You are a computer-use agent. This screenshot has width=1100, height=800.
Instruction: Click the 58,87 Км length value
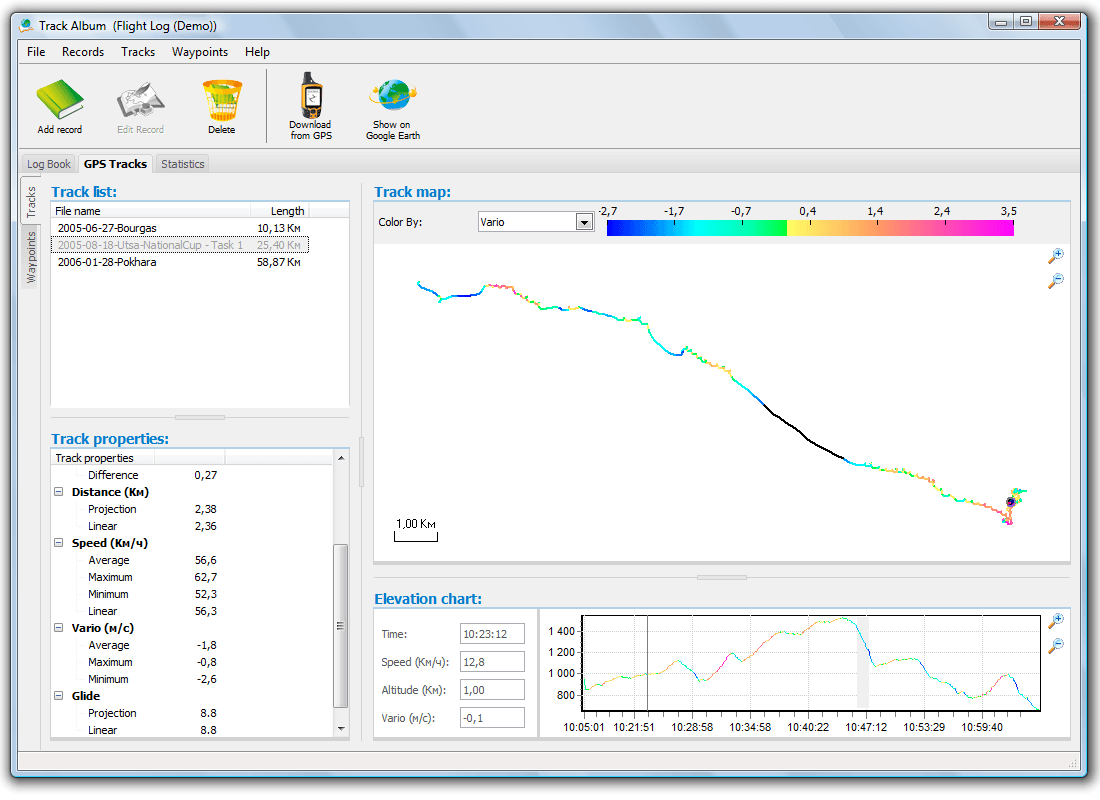[279, 262]
